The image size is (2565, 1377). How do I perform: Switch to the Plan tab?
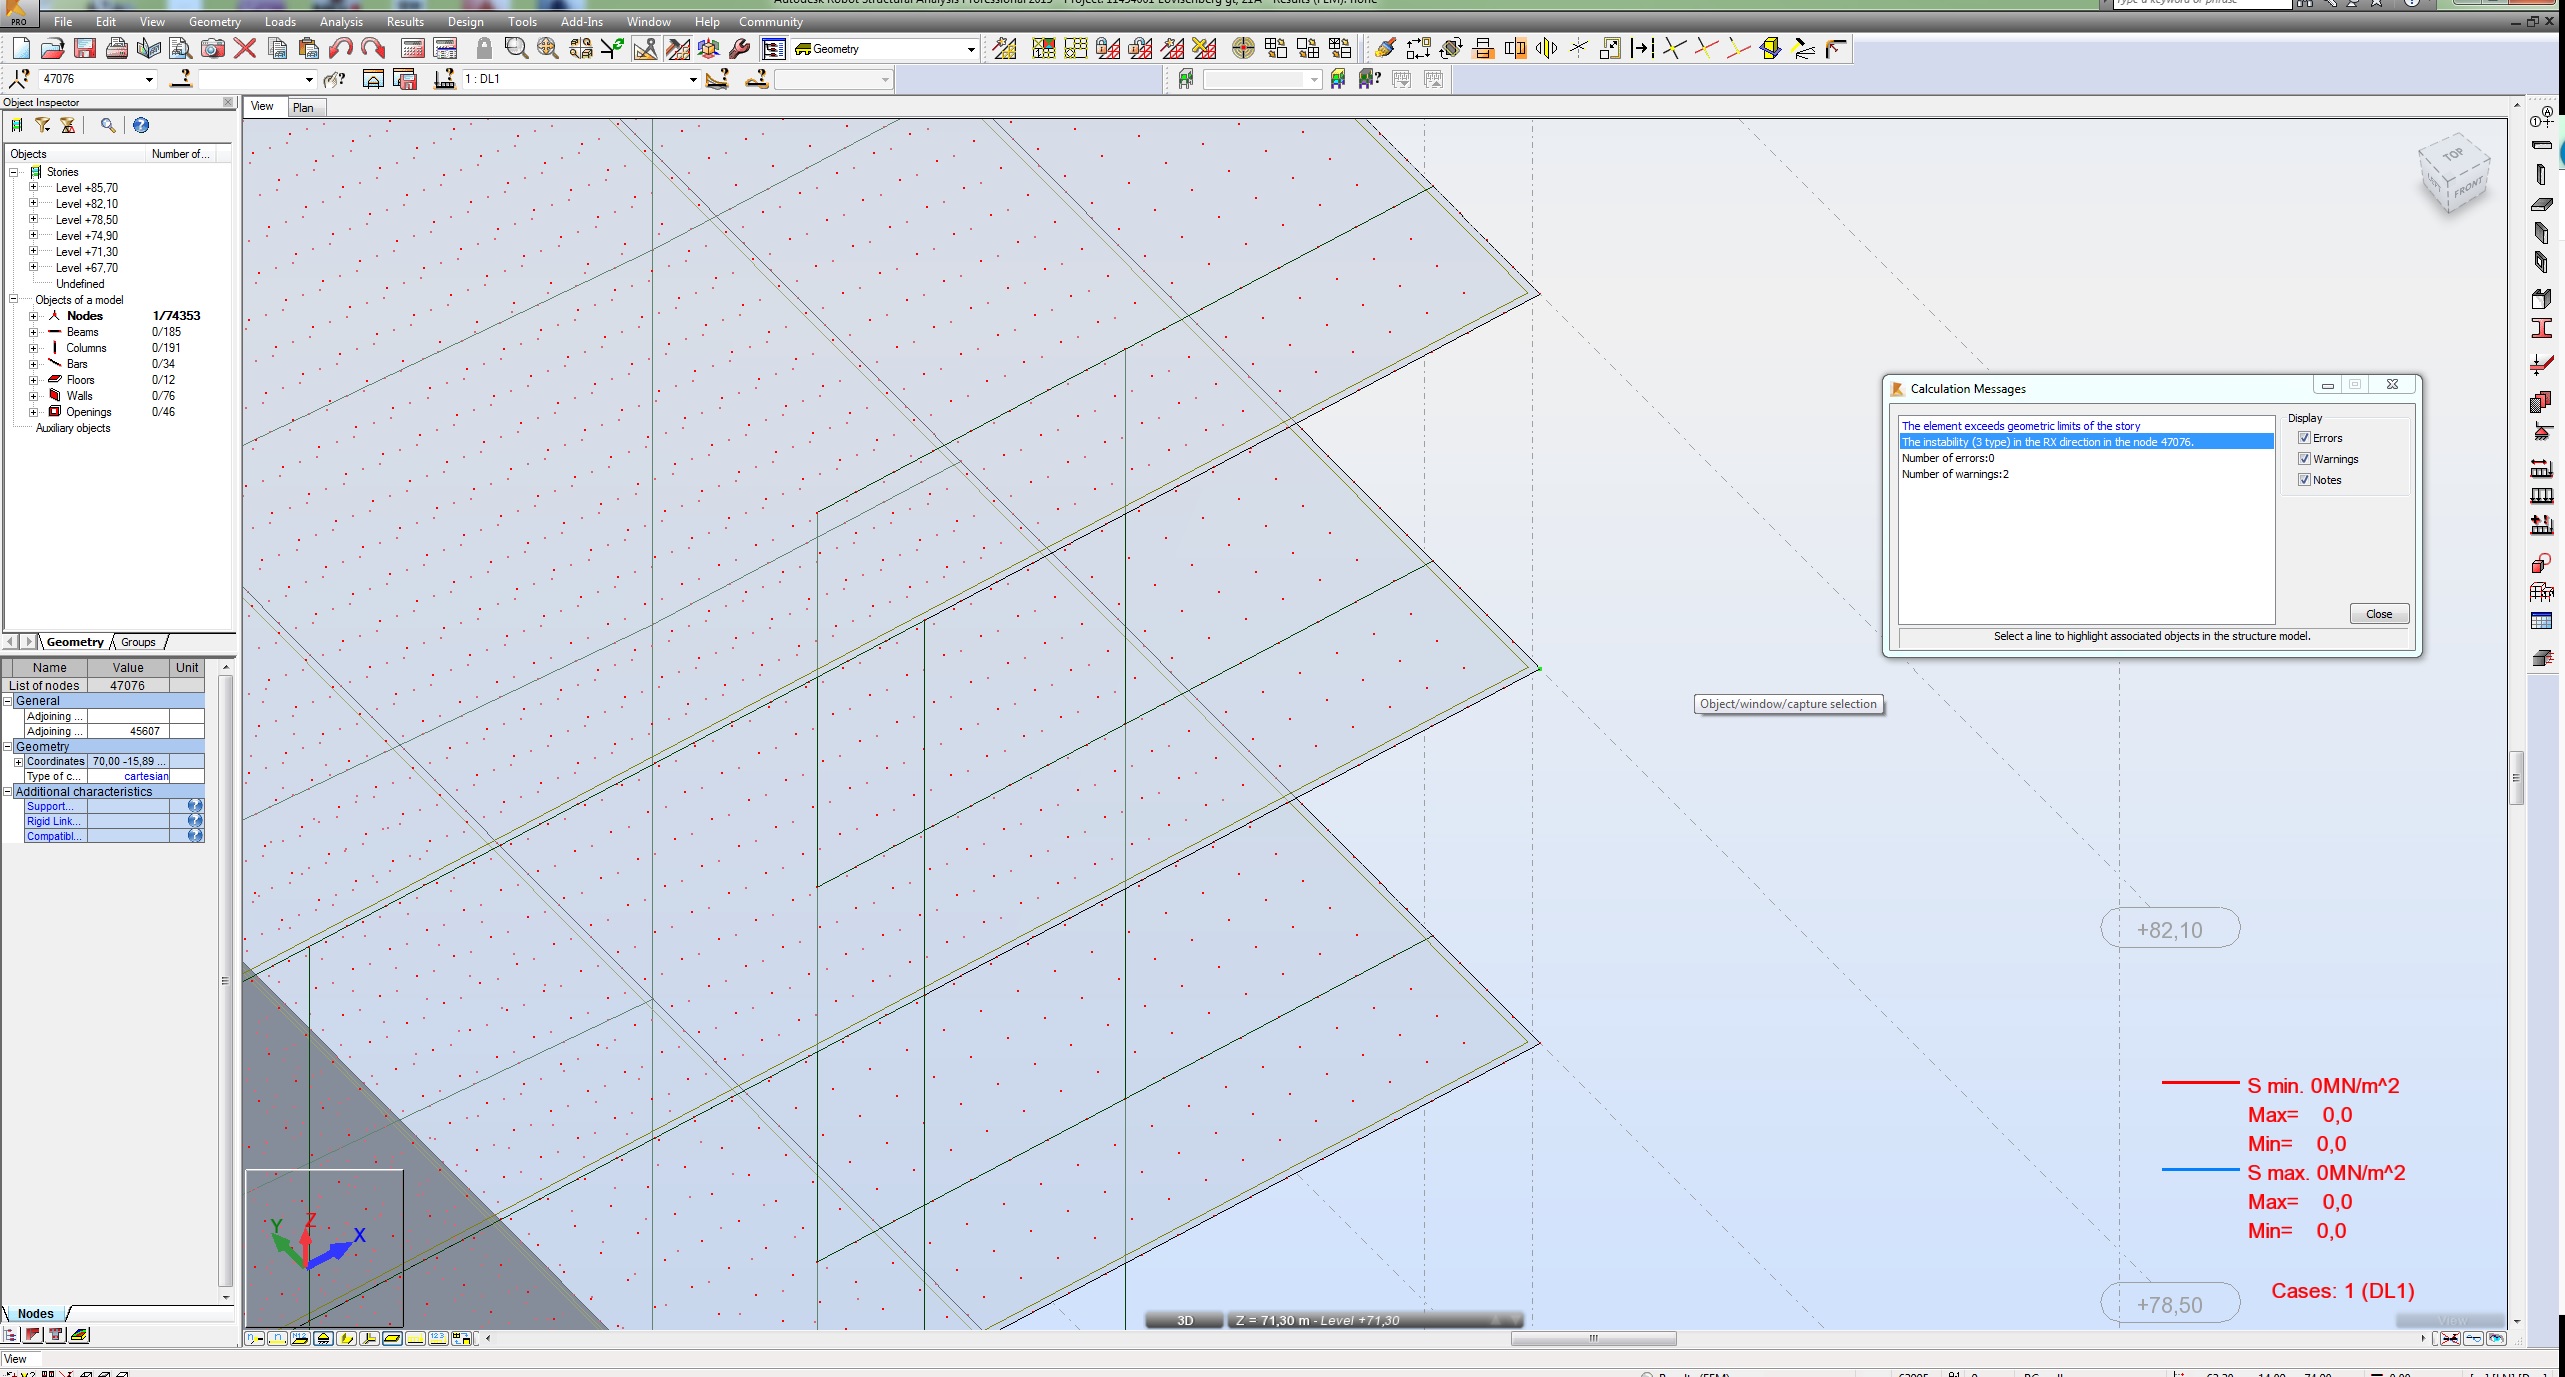click(x=305, y=107)
